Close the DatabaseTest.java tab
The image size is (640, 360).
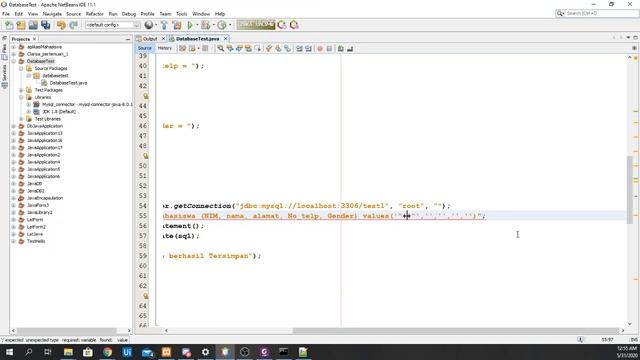click(x=225, y=39)
